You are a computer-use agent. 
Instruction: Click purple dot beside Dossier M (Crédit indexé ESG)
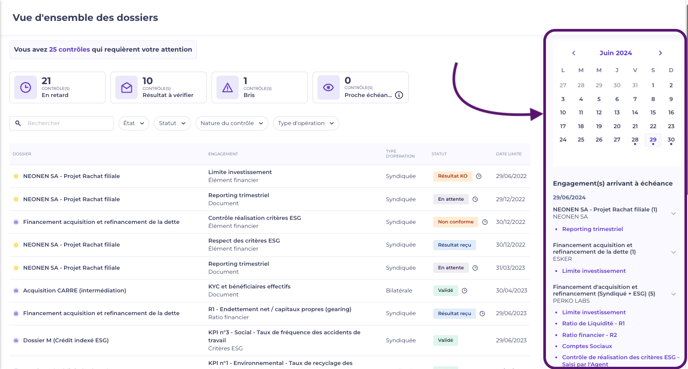[16, 340]
